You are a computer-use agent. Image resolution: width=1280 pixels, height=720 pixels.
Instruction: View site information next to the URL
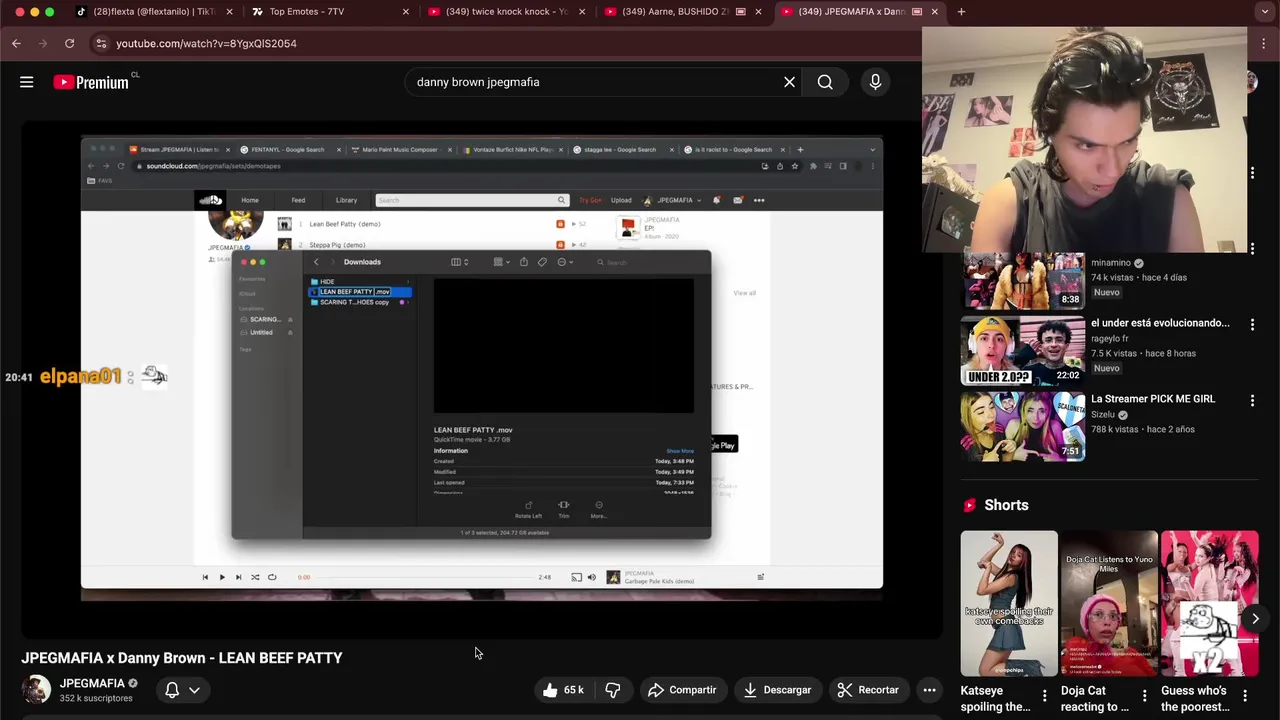(x=100, y=43)
